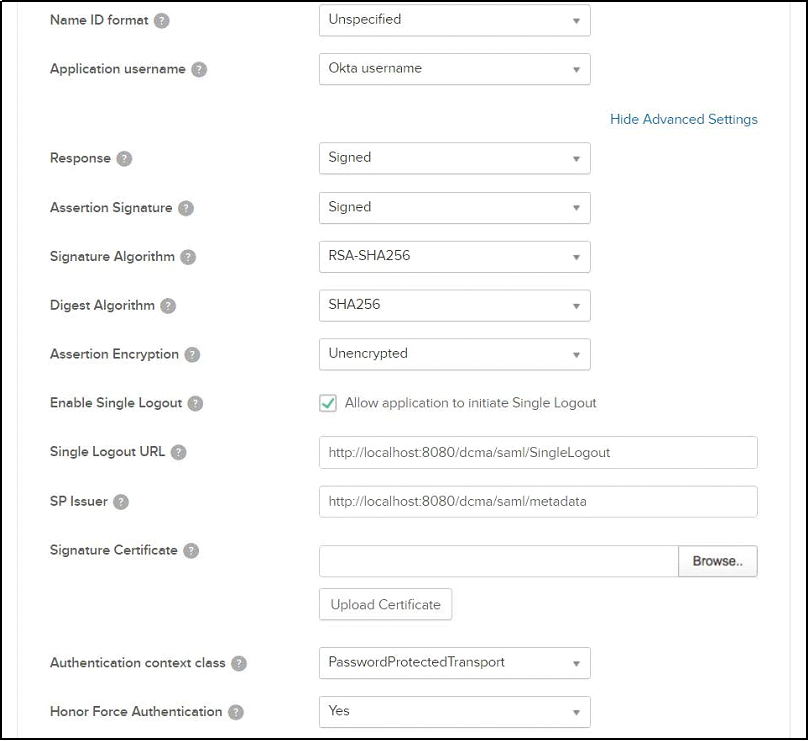This screenshot has width=809, height=741.
Task: Click help icon beside Assertion Signature
Action: tap(186, 208)
